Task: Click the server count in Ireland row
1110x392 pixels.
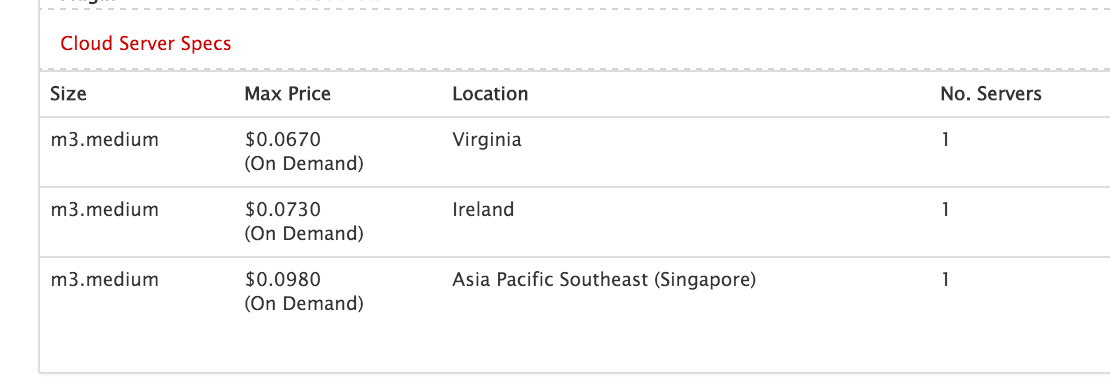Action: (945, 209)
